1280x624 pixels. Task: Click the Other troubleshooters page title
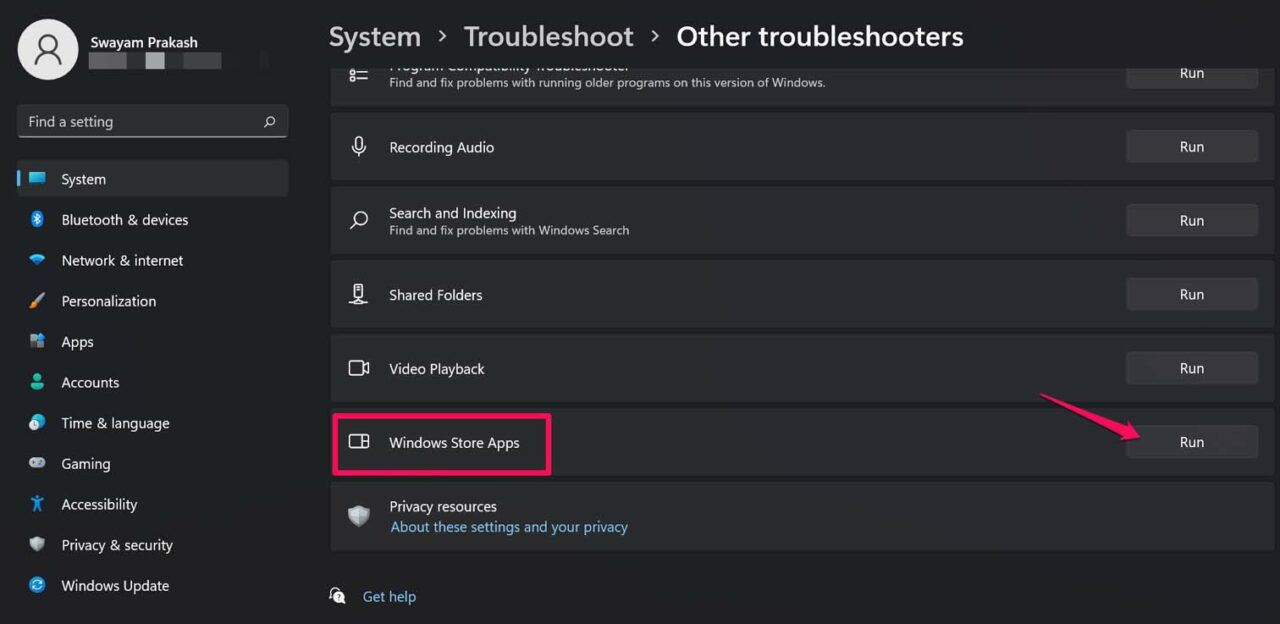coord(820,37)
